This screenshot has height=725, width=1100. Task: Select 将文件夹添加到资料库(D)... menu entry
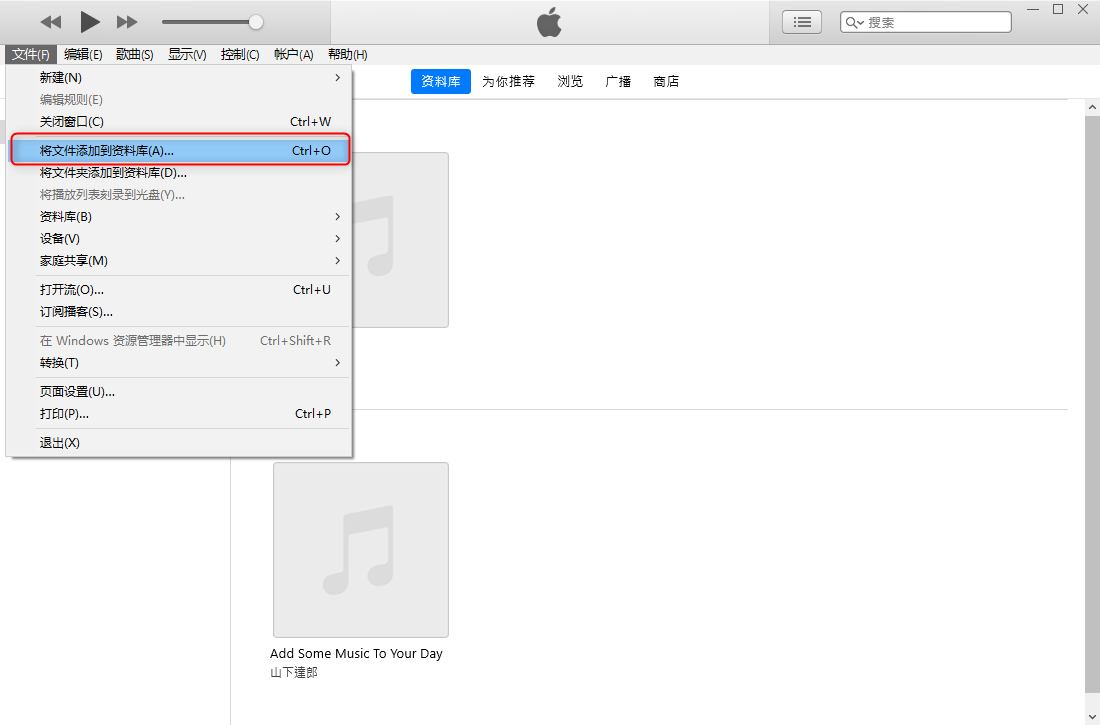179,173
